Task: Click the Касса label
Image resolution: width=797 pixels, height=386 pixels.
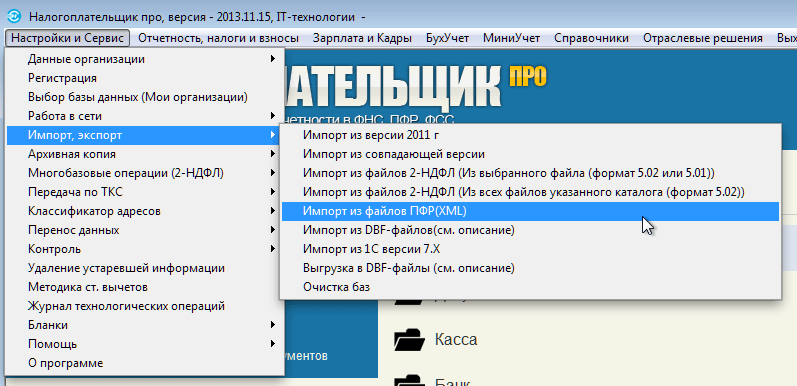Action: pos(456,339)
